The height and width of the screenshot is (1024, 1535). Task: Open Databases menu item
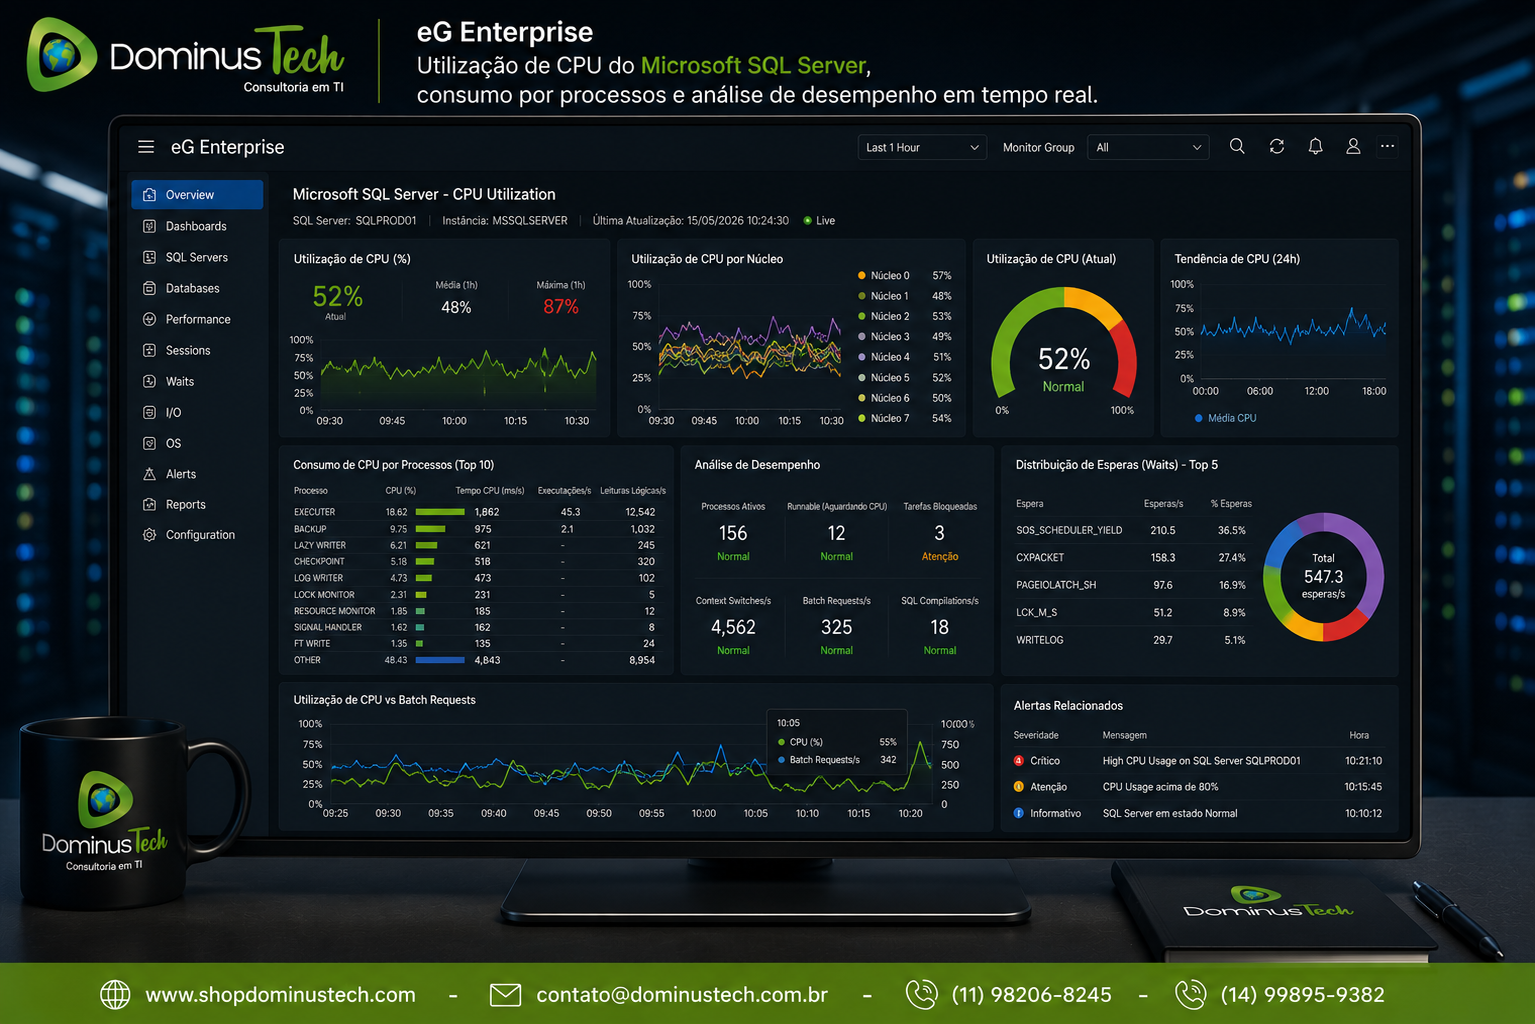(x=192, y=288)
